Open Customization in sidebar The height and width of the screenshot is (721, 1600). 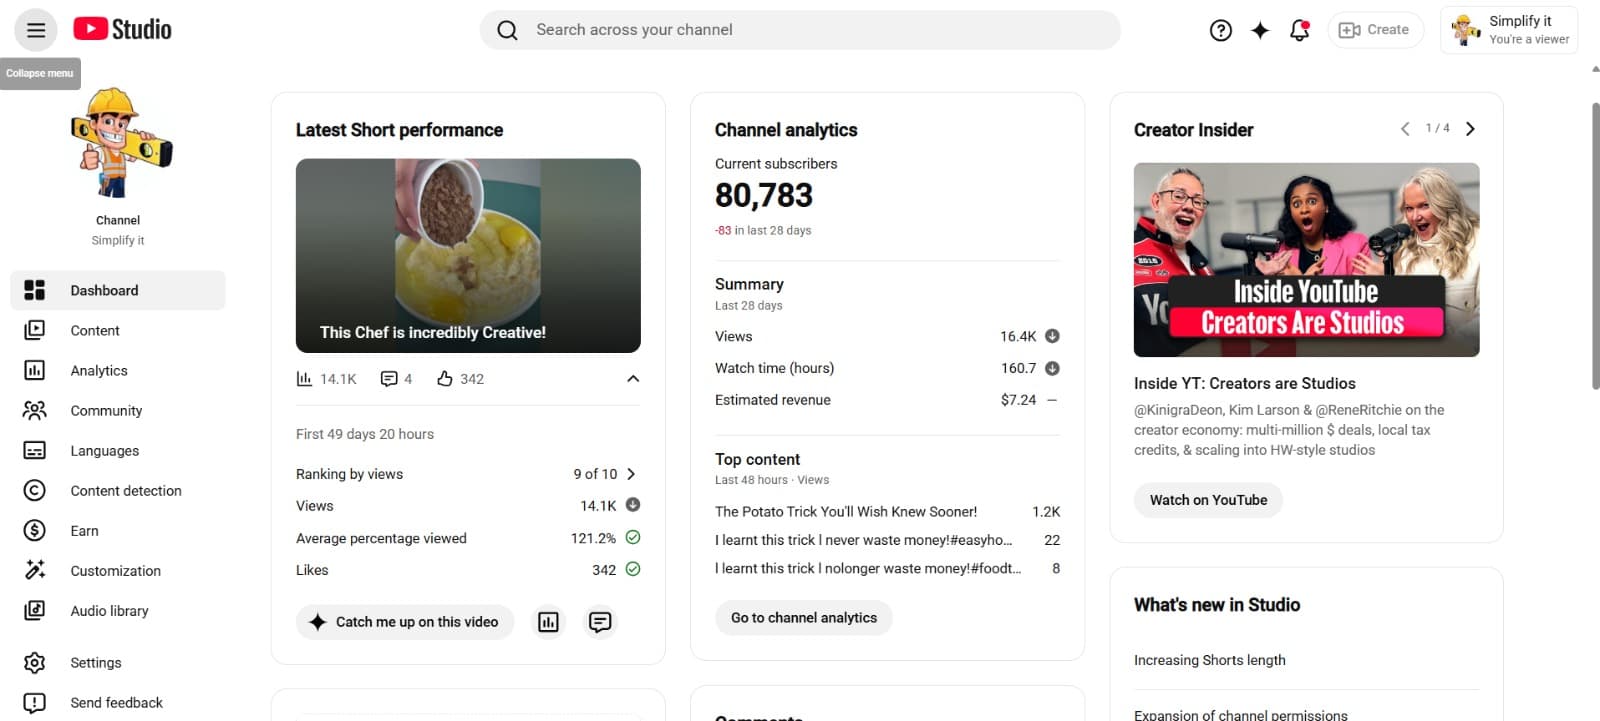click(x=118, y=570)
